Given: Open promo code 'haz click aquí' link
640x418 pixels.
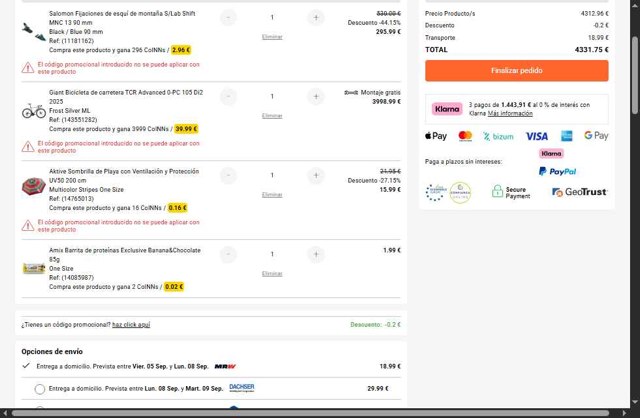Looking at the screenshot, I should coord(131,325).
